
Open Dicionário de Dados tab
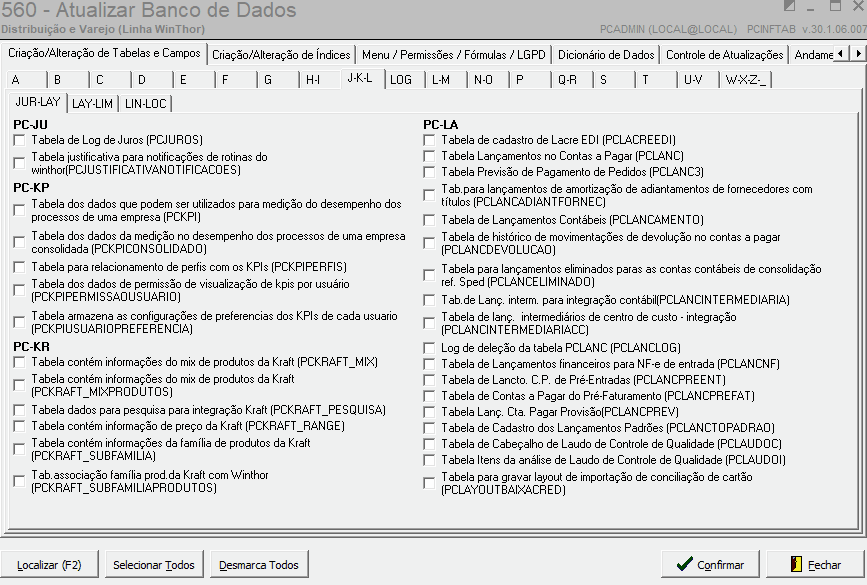(x=606, y=55)
